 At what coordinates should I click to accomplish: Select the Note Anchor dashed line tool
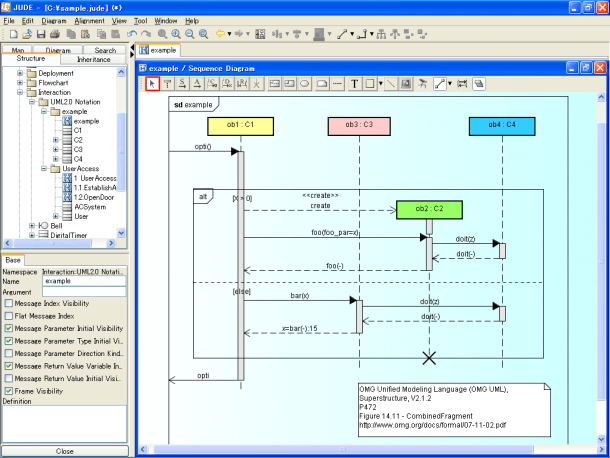pos(337,84)
